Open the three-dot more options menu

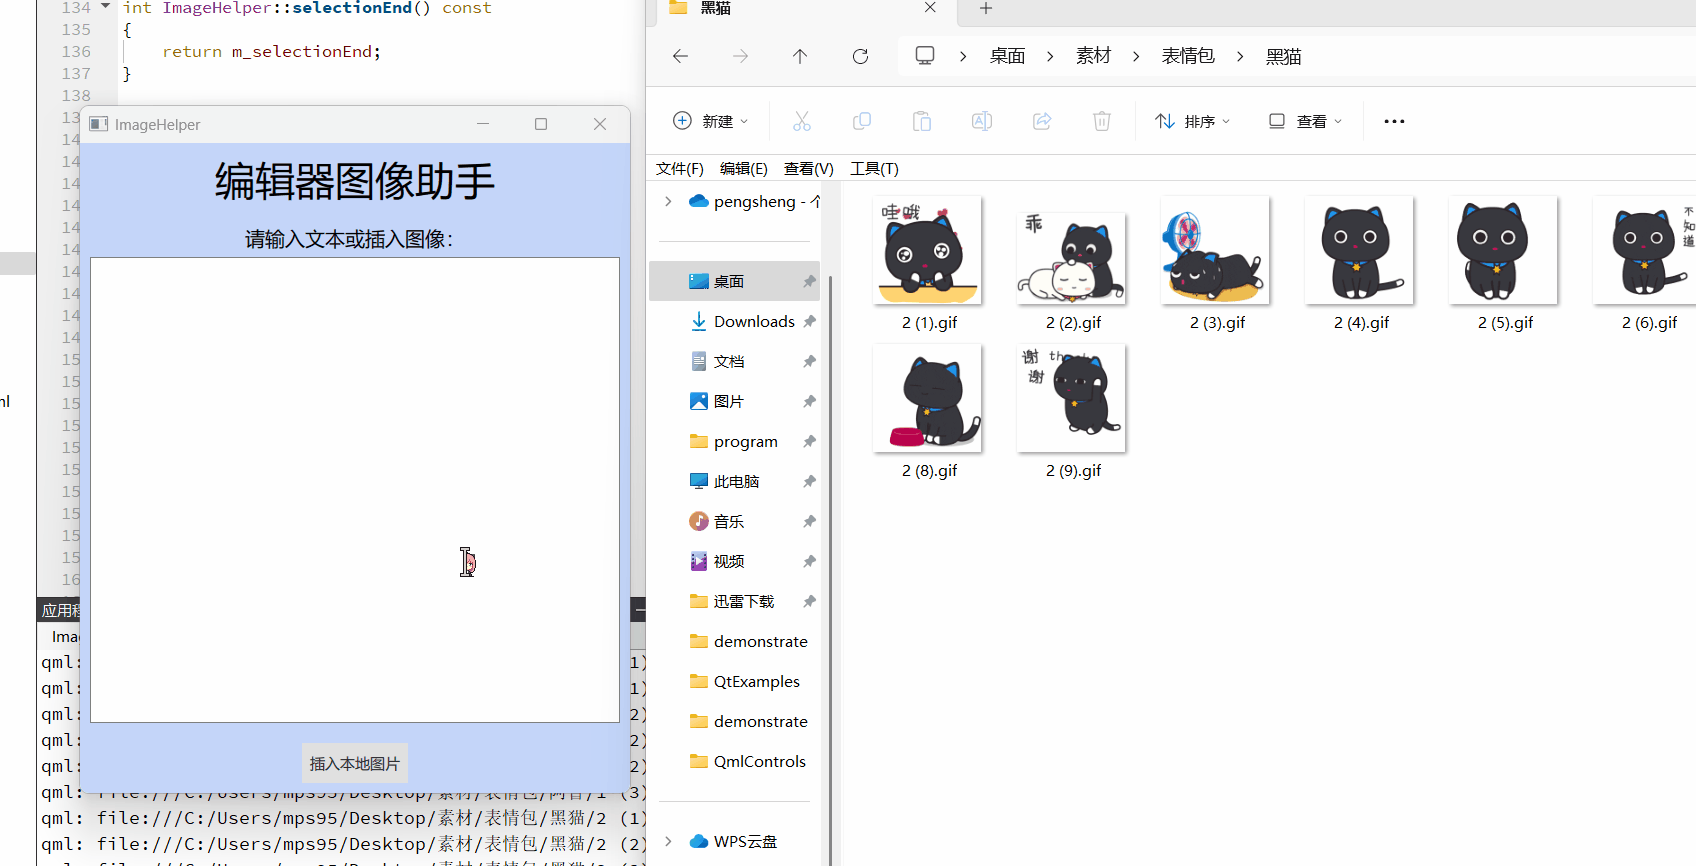tap(1394, 121)
